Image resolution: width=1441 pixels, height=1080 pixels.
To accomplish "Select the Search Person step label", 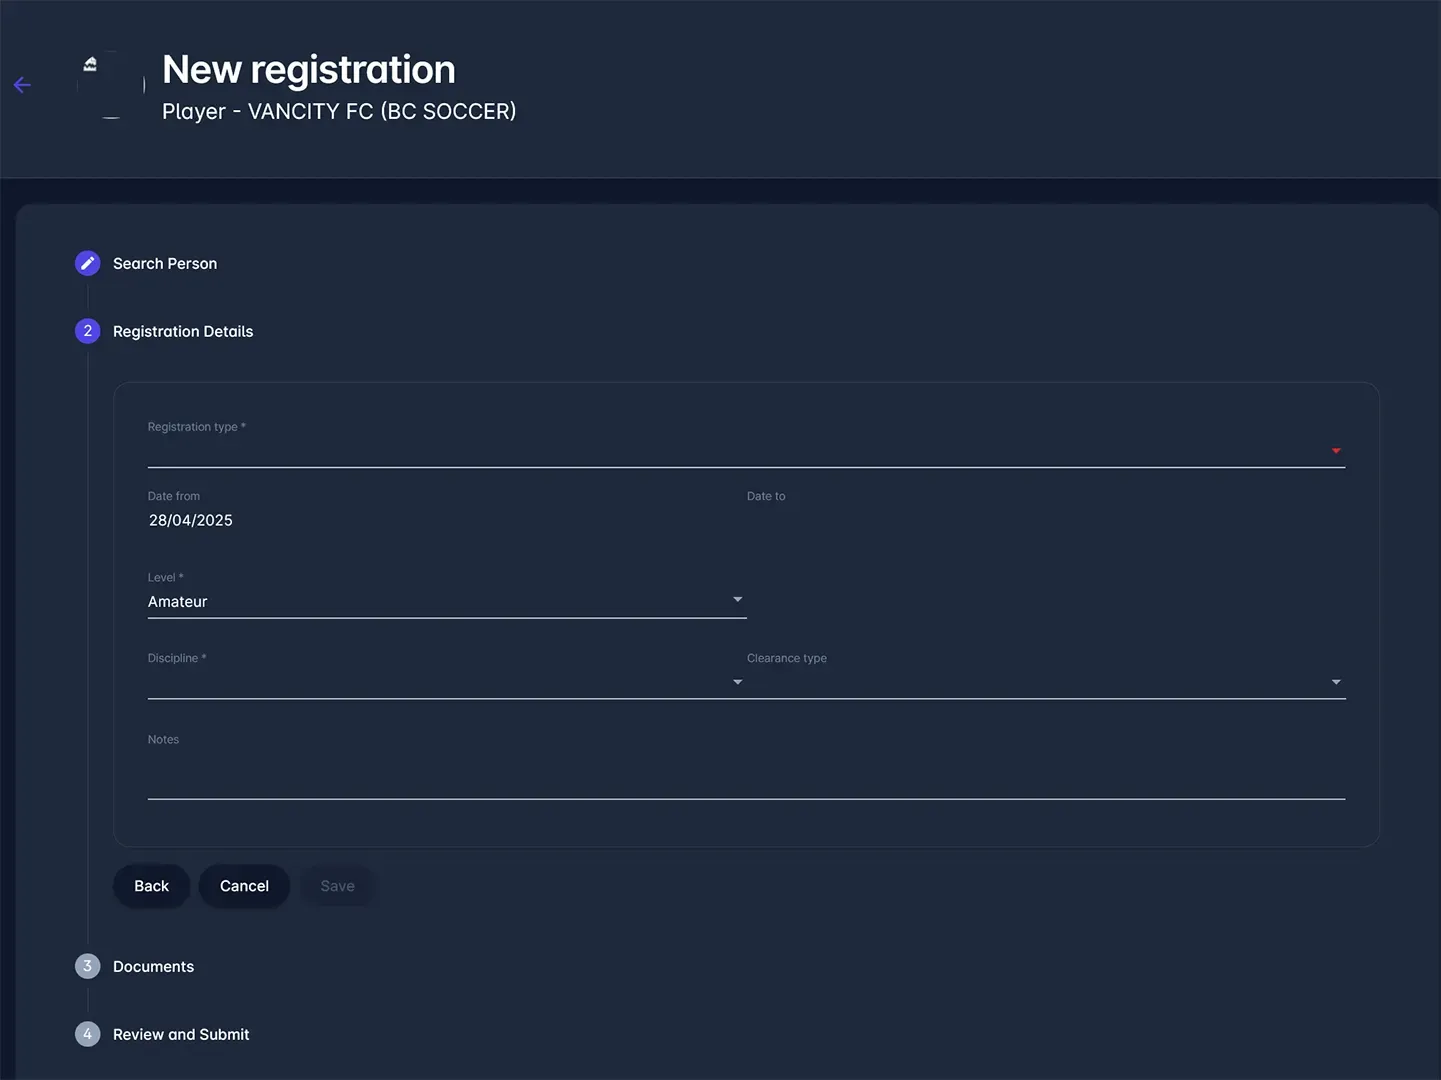I will click(x=165, y=264).
